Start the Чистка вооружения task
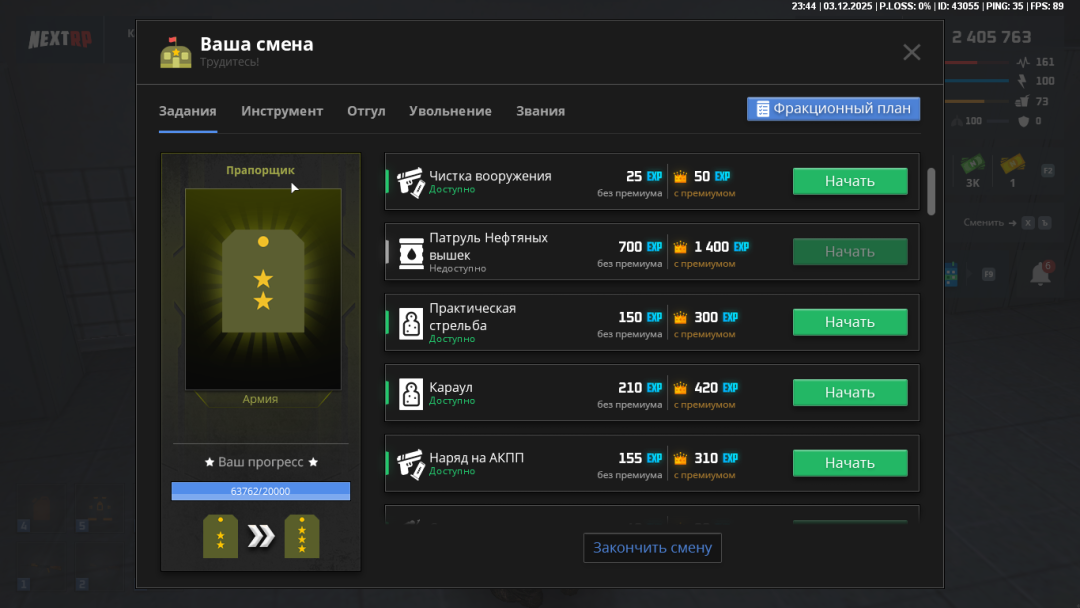The width and height of the screenshot is (1080, 608). pos(850,181)
